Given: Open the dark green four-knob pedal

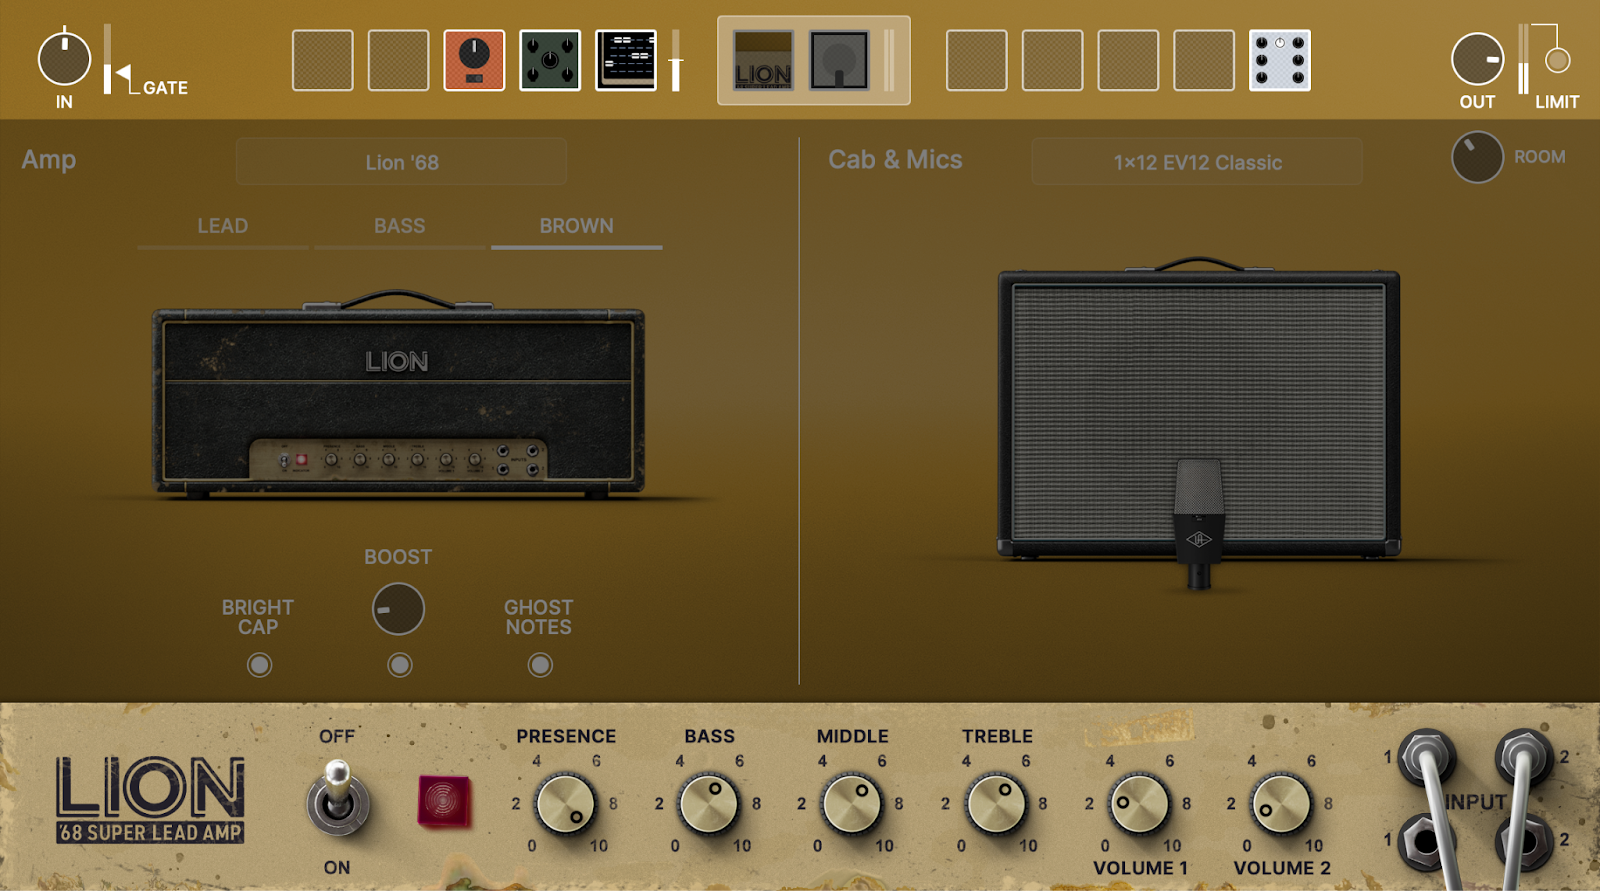Looking at the screenshot, I should click(550, 60).
